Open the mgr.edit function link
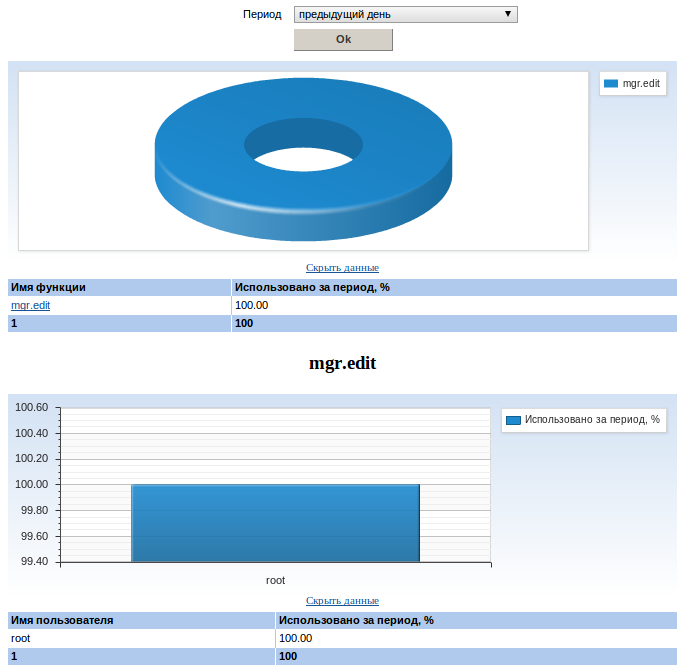The width and height of the screenshot is (680, 665). point(30,305)
